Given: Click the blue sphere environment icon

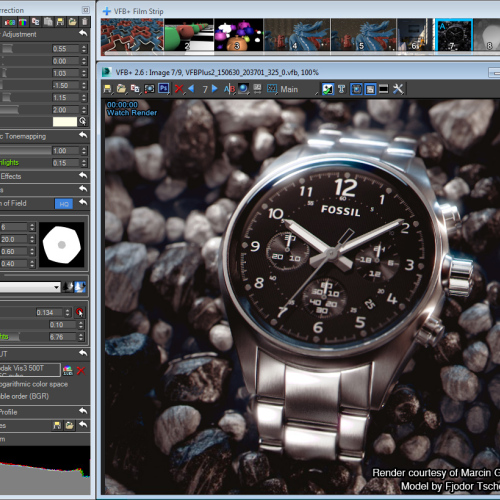Looking at the screenshot, I should (244, 89).
